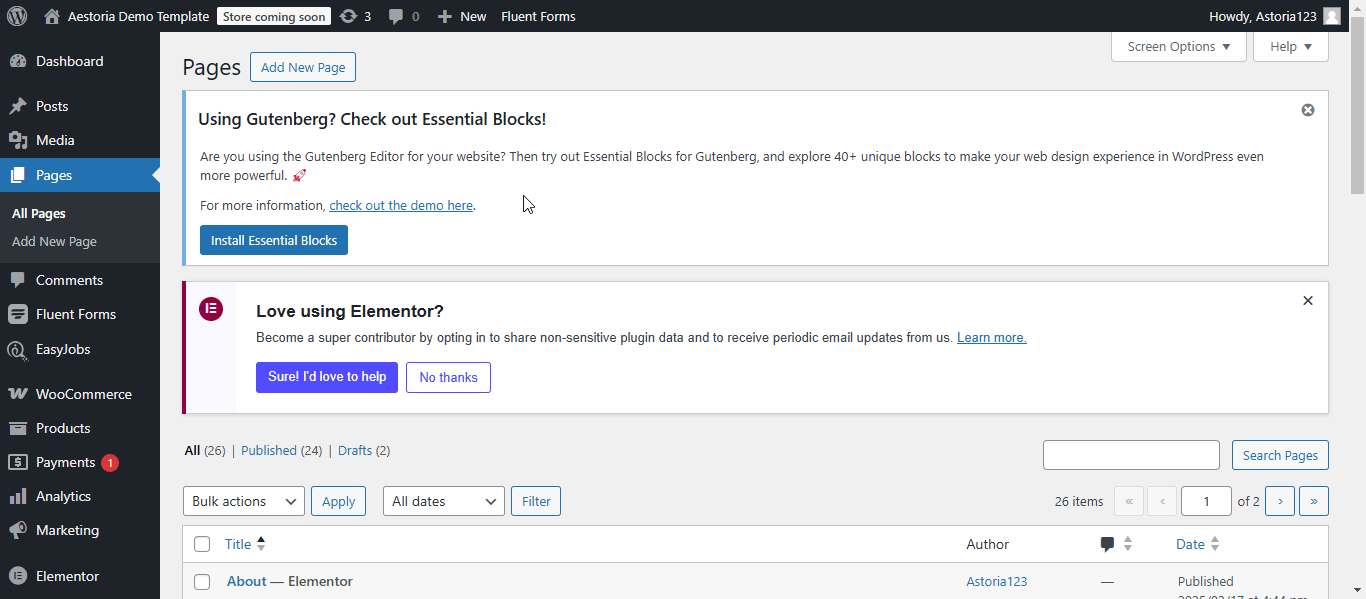Follow the check out the demo here link
Image resolution: width=1366 pixels, height=599 pixels.
401,205
